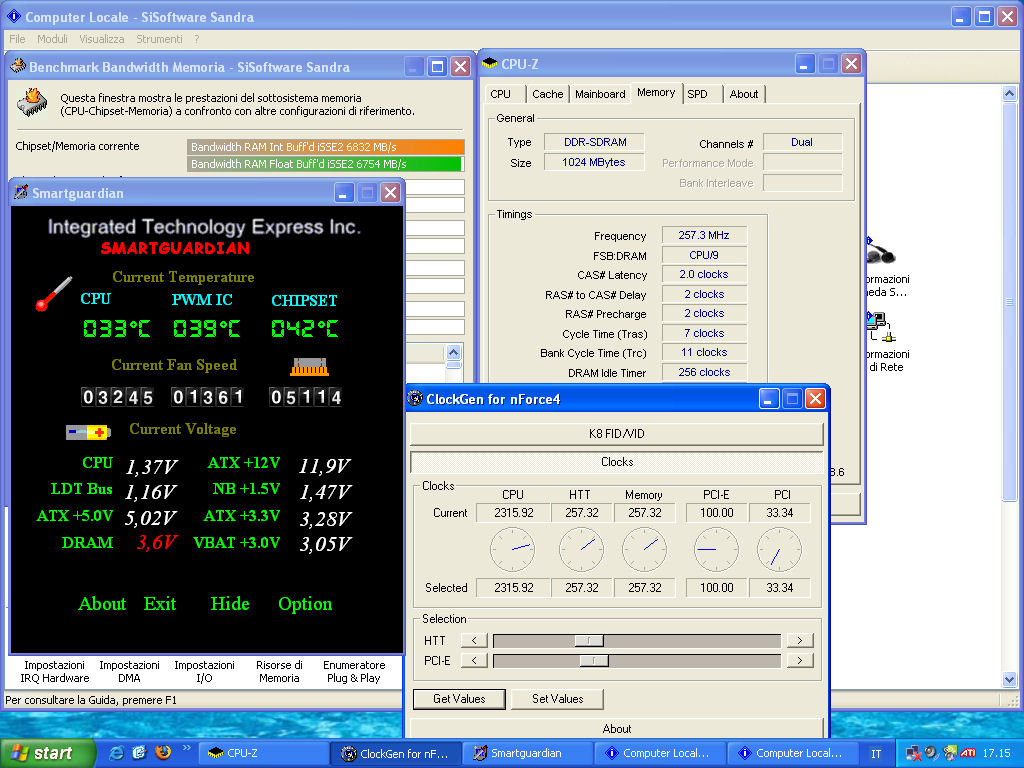The image size is (1024, 768).
Task: Click the network information icon in Sandra
Action: tap(880, 328)
